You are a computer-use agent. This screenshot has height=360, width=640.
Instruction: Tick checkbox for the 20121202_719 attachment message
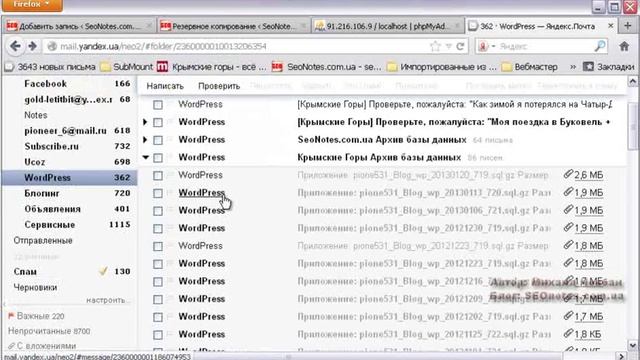pos(158,317)
